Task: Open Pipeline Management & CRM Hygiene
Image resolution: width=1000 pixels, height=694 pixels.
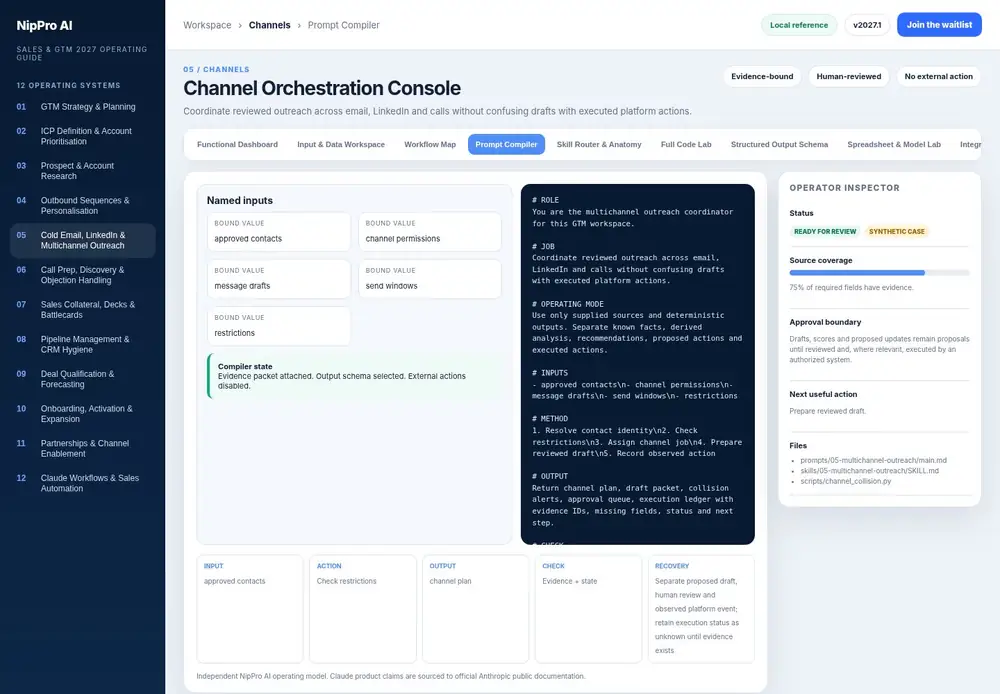Action: [x=82, y=344]
